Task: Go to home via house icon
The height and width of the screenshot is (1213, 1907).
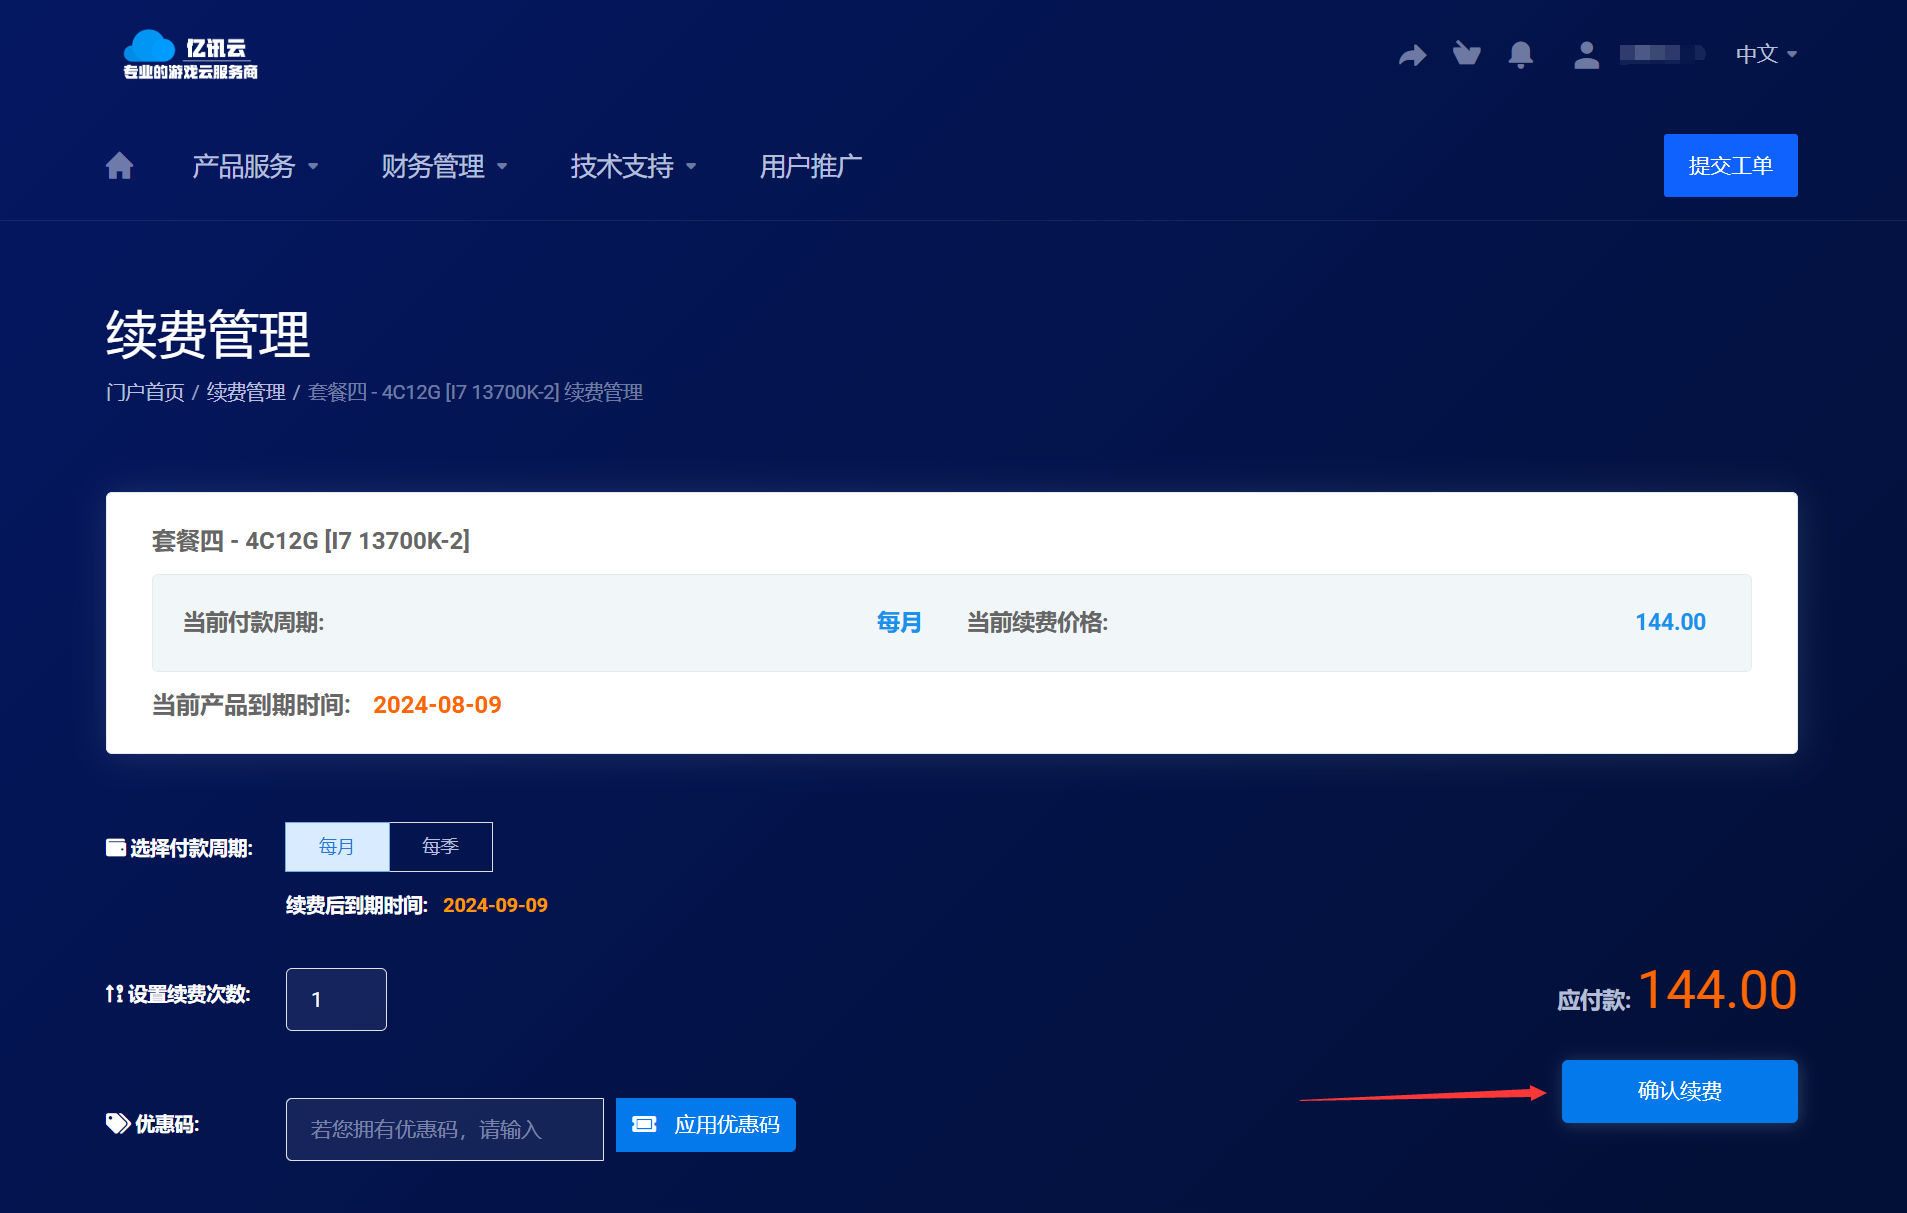Action: tap(119, 165)
